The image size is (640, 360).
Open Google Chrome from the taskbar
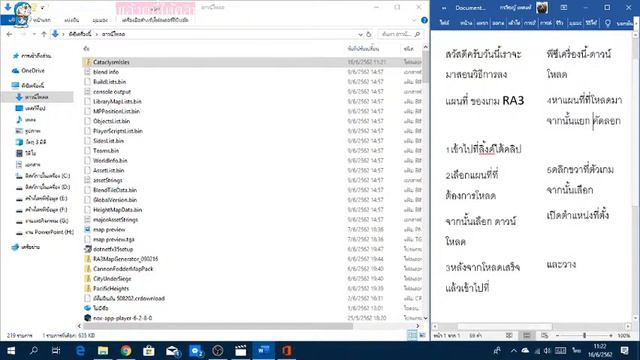coord(126,351)
